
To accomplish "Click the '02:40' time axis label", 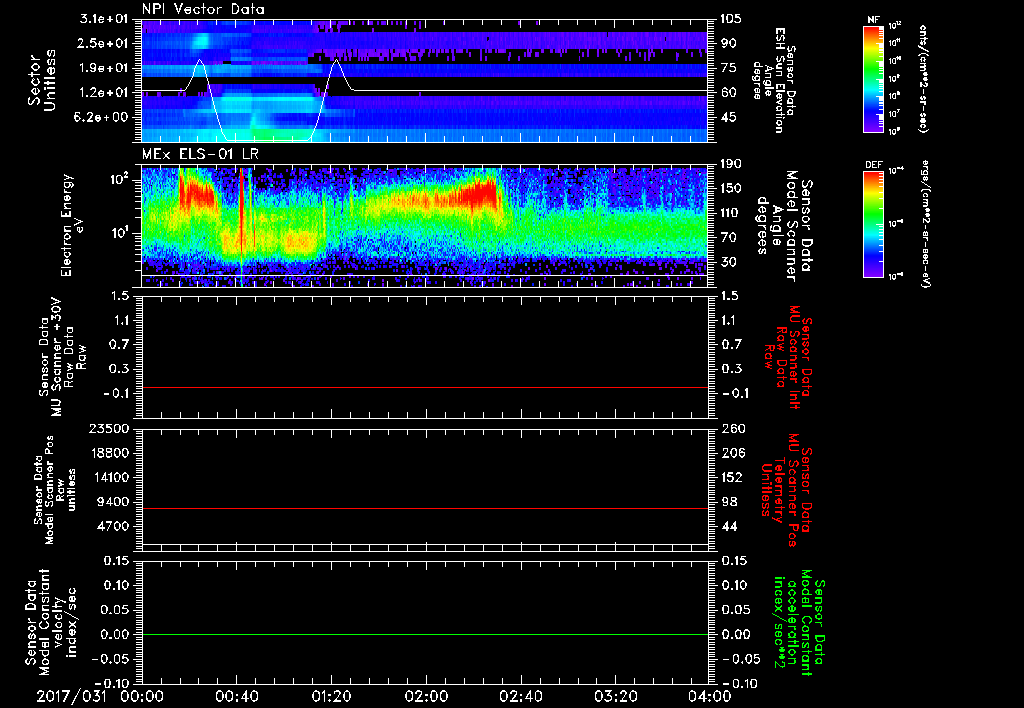I will click(520, 696).
